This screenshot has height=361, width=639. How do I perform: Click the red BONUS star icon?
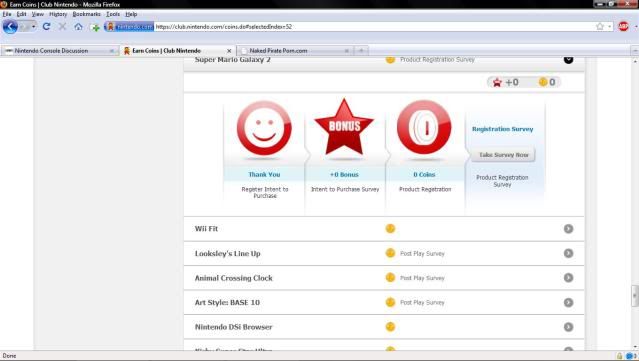344,127
